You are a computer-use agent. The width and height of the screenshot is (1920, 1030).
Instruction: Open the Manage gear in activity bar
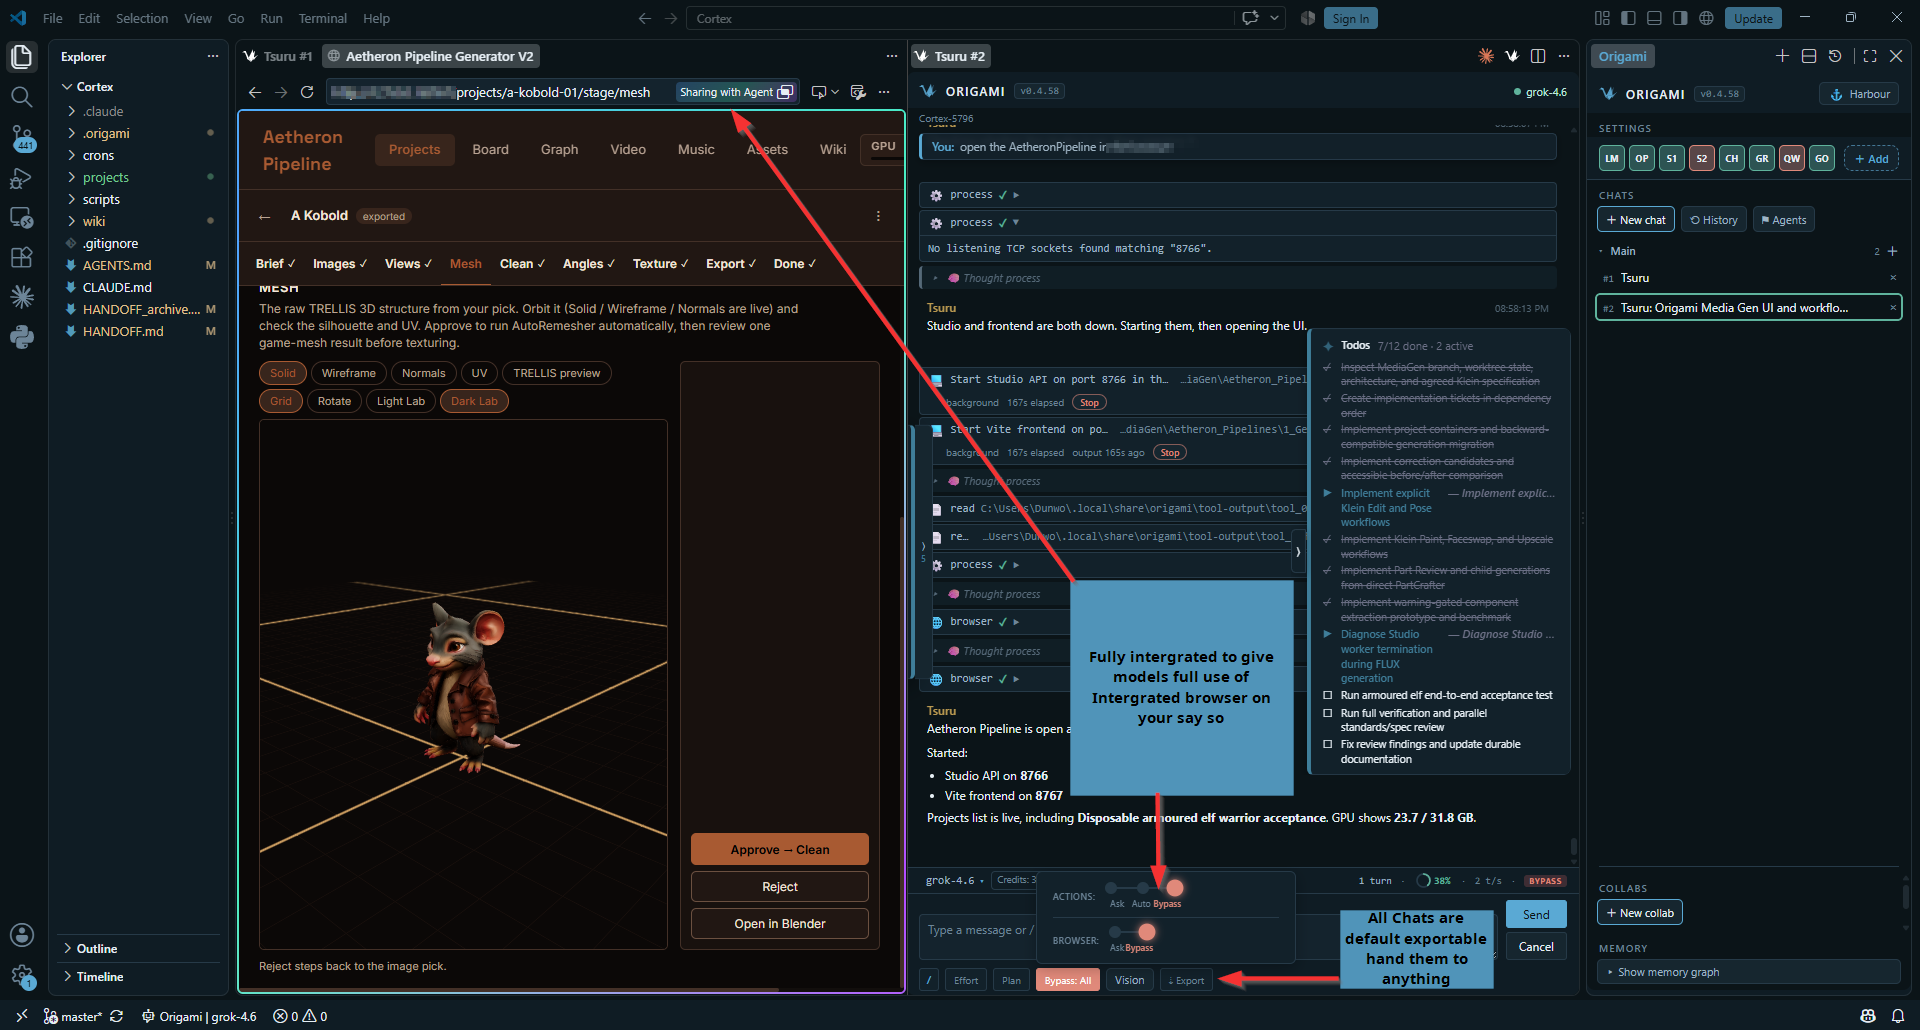point(22,975)
